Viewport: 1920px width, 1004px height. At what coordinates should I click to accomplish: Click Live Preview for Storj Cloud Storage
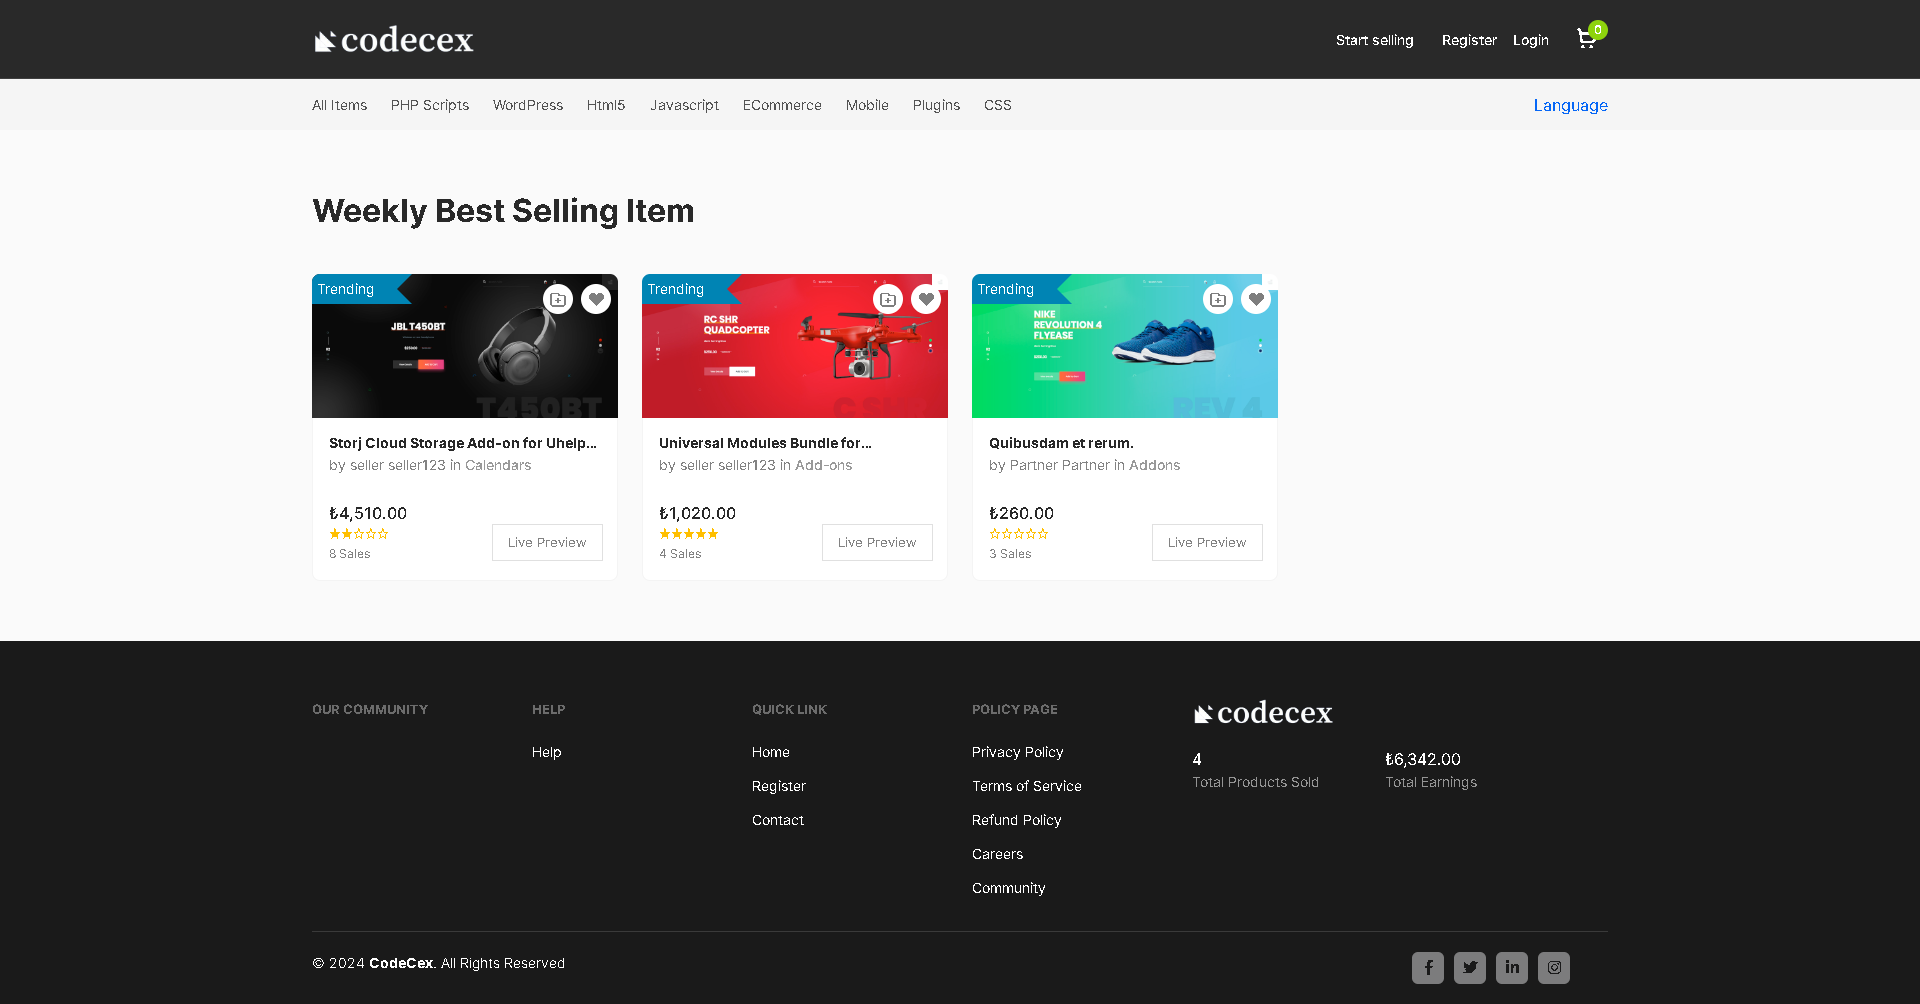(547, 542)
